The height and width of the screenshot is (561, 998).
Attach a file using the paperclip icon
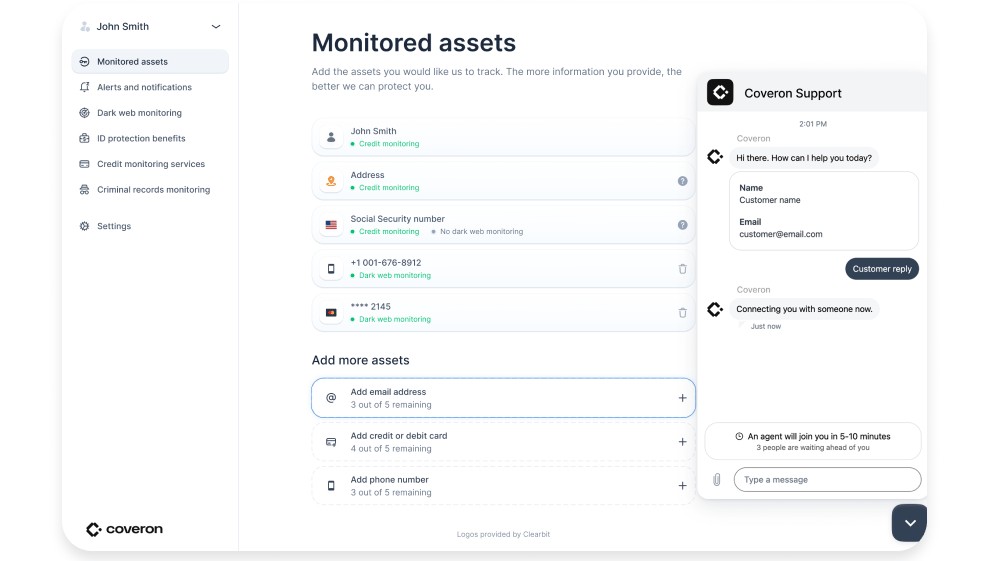717,479
